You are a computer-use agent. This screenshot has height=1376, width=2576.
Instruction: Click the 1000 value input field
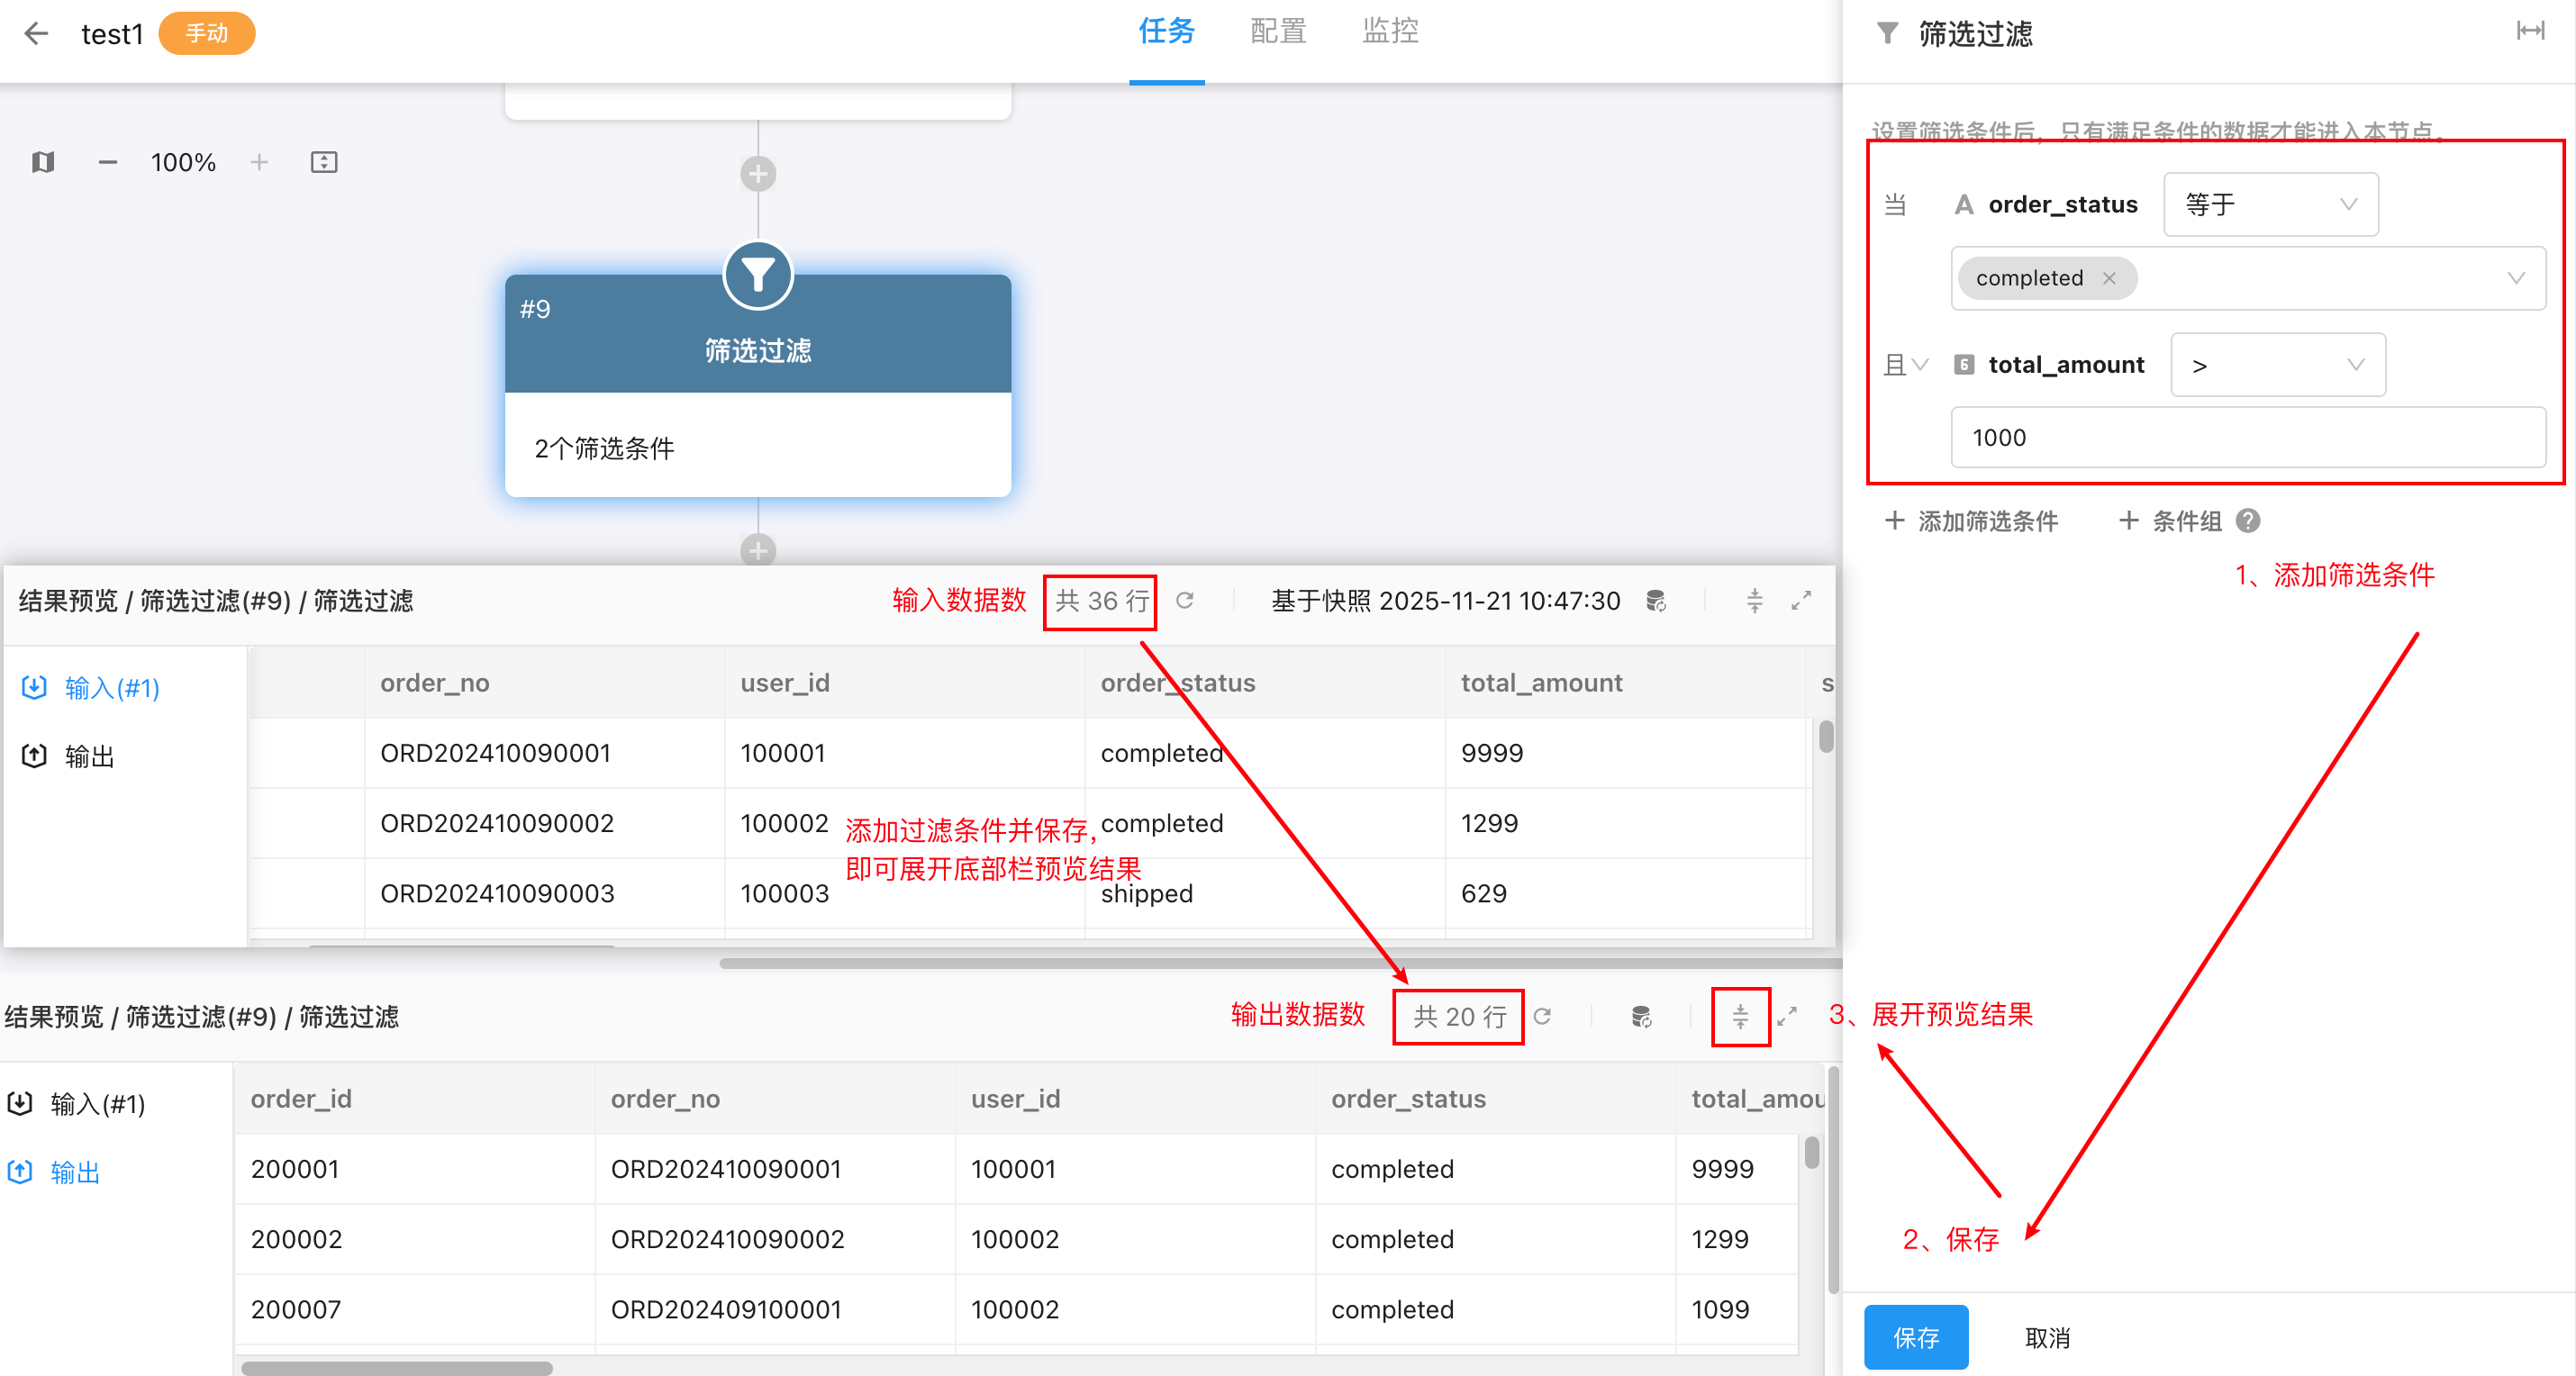coord(2247,437)
